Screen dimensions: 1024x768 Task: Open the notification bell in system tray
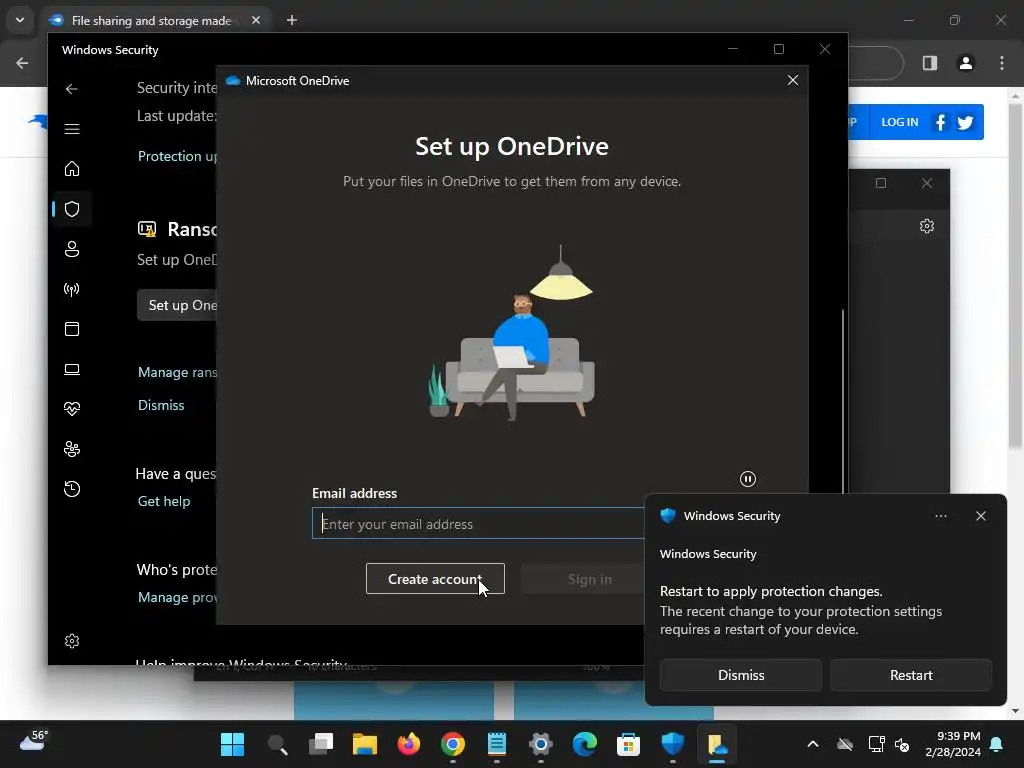997,744
